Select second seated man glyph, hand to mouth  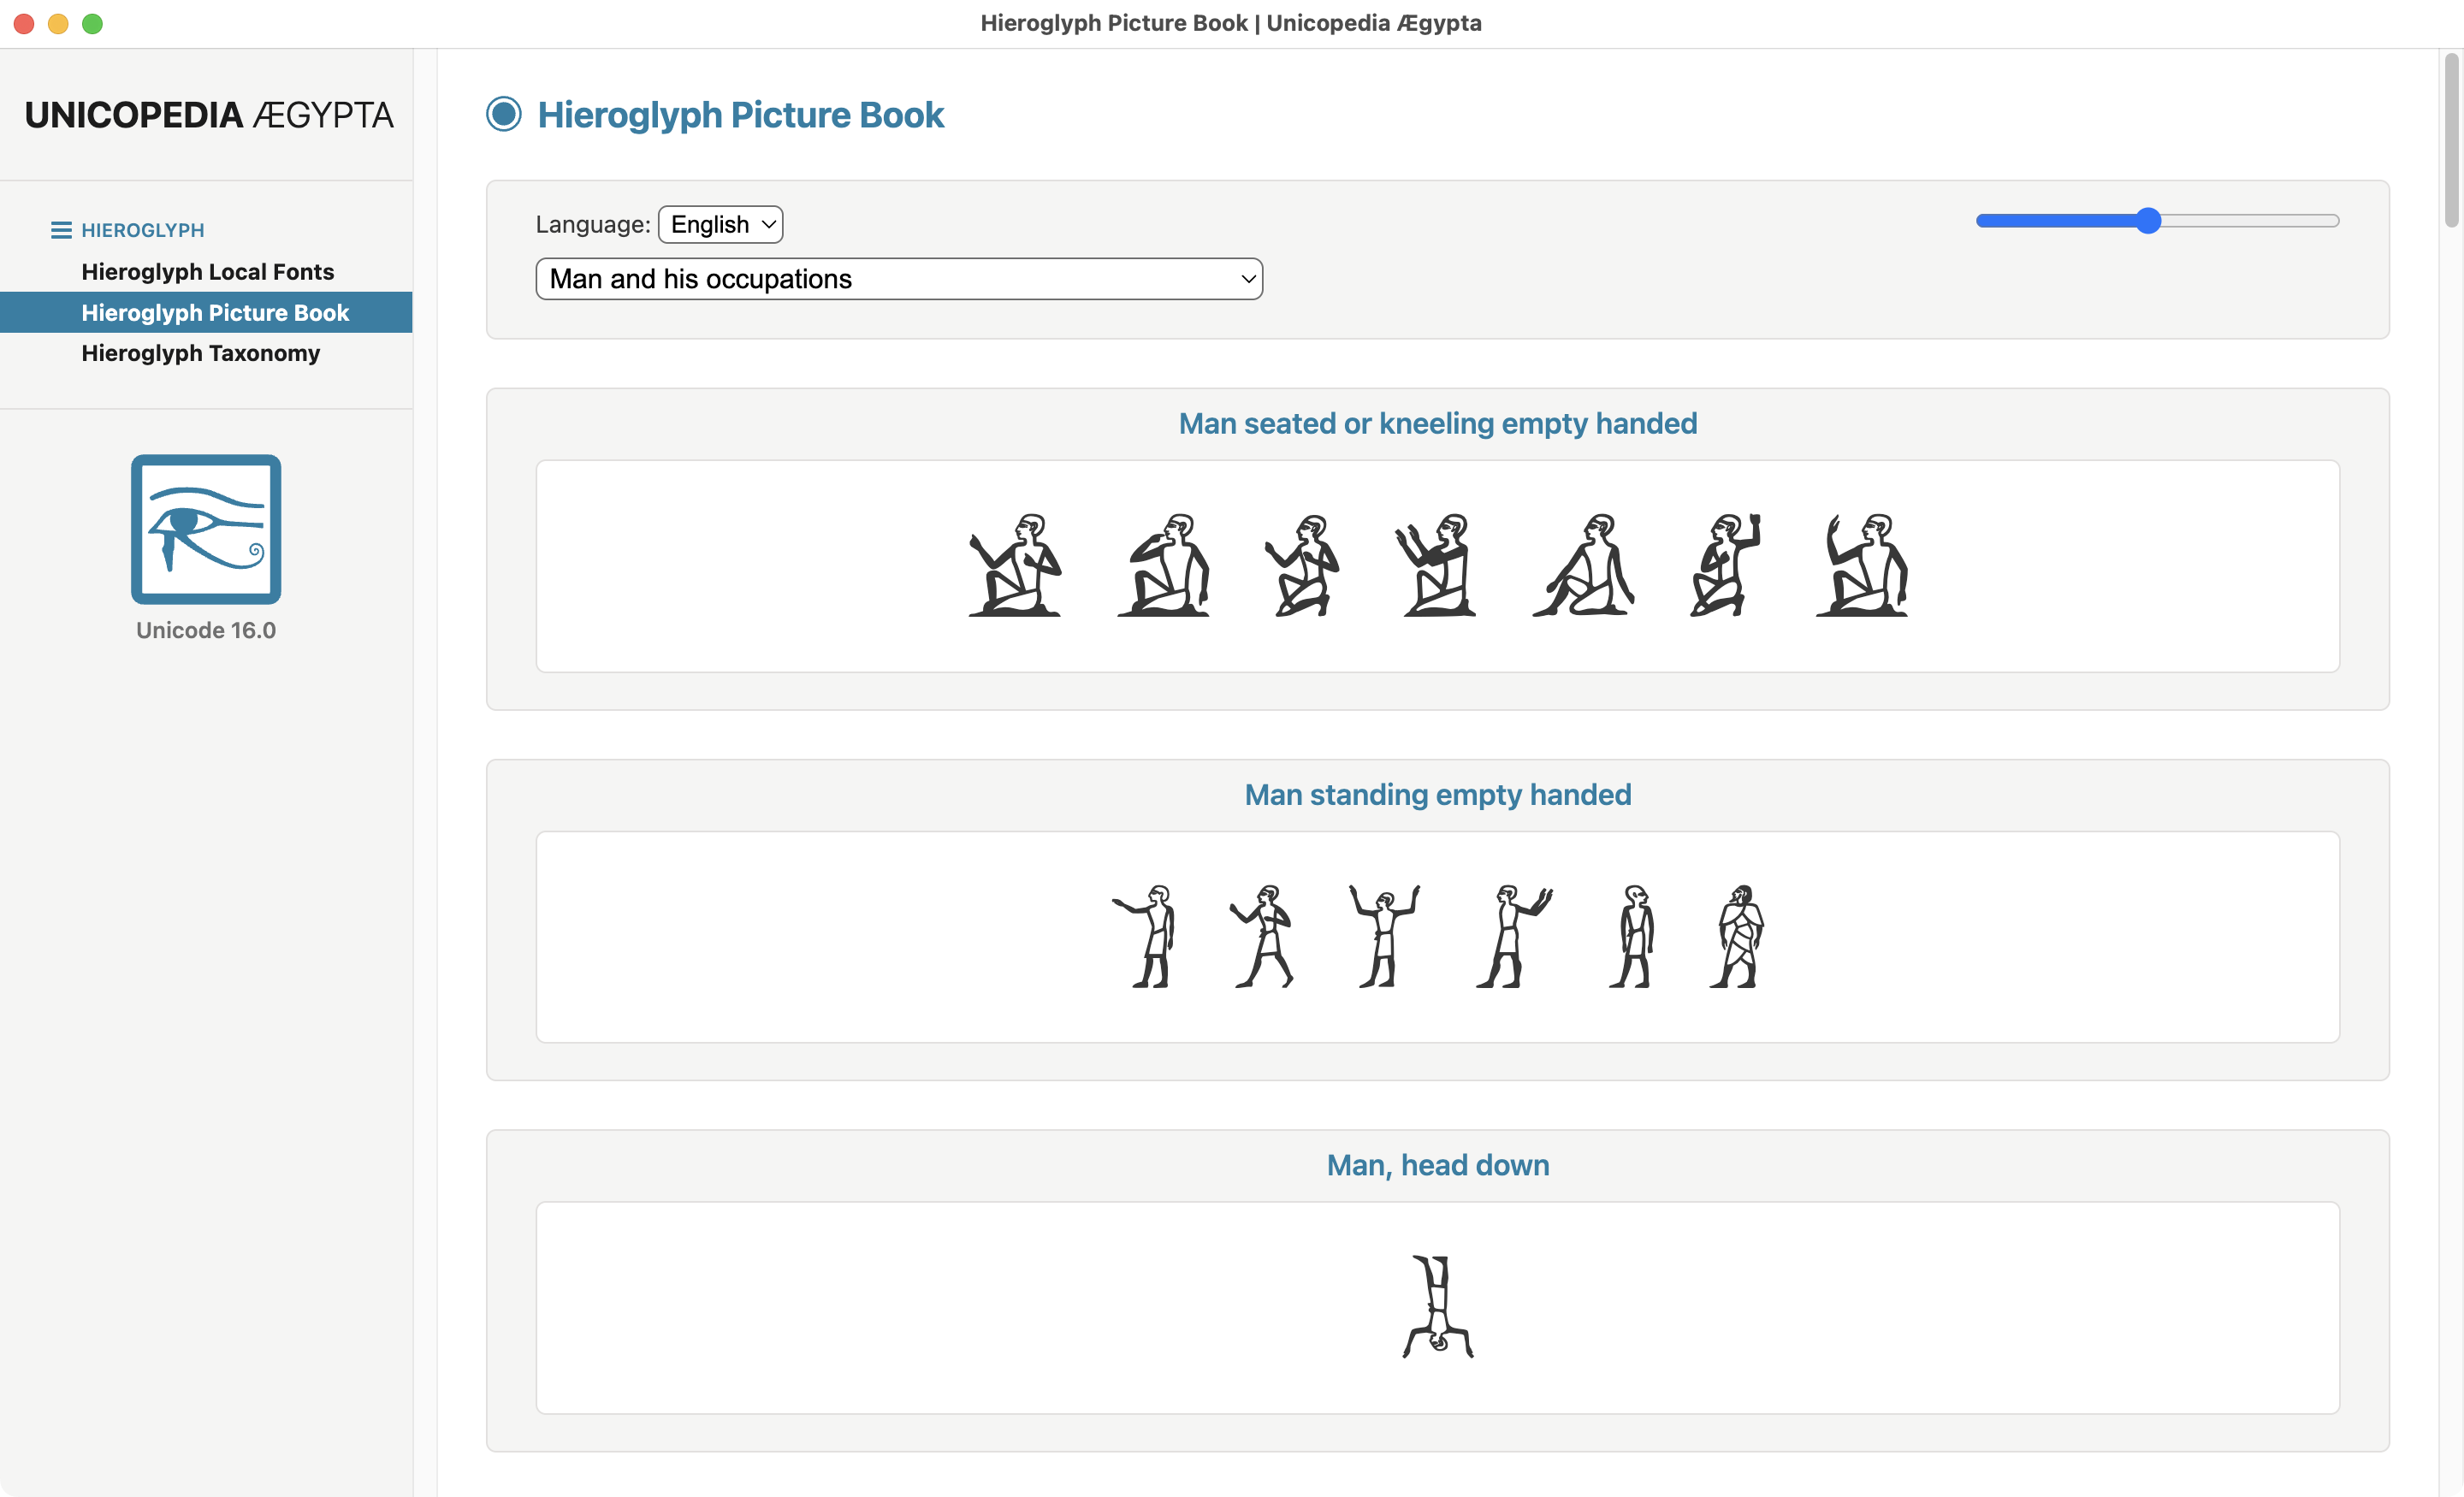1163,565
